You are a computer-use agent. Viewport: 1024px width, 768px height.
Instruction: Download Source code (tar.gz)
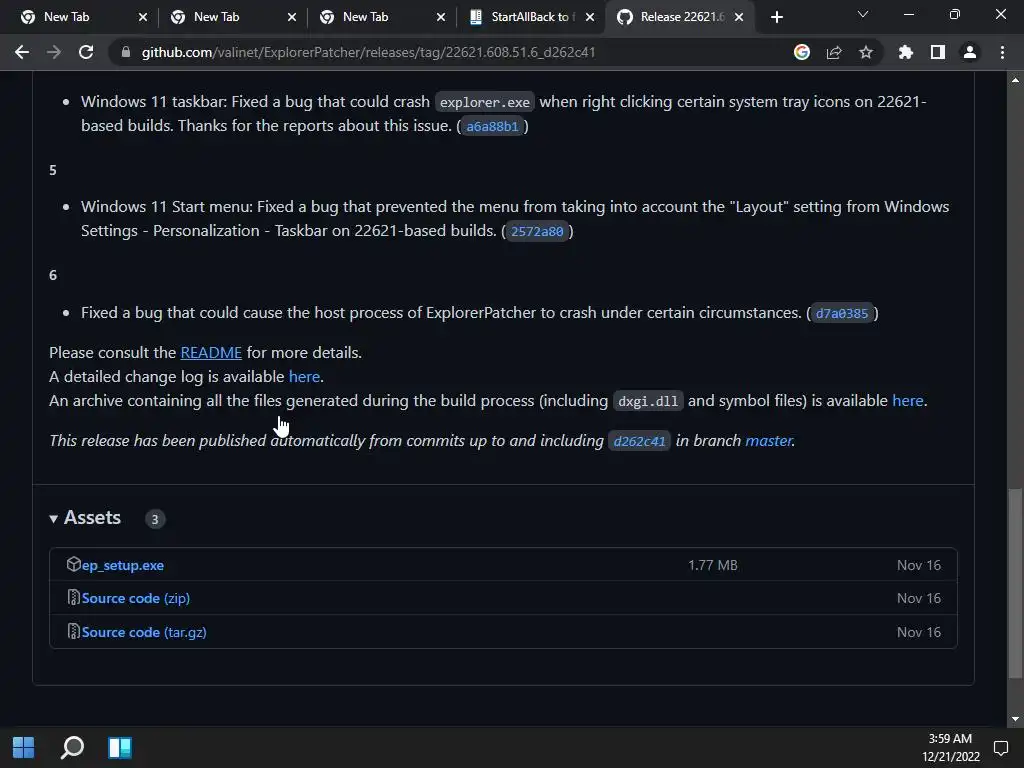(144, 632)
